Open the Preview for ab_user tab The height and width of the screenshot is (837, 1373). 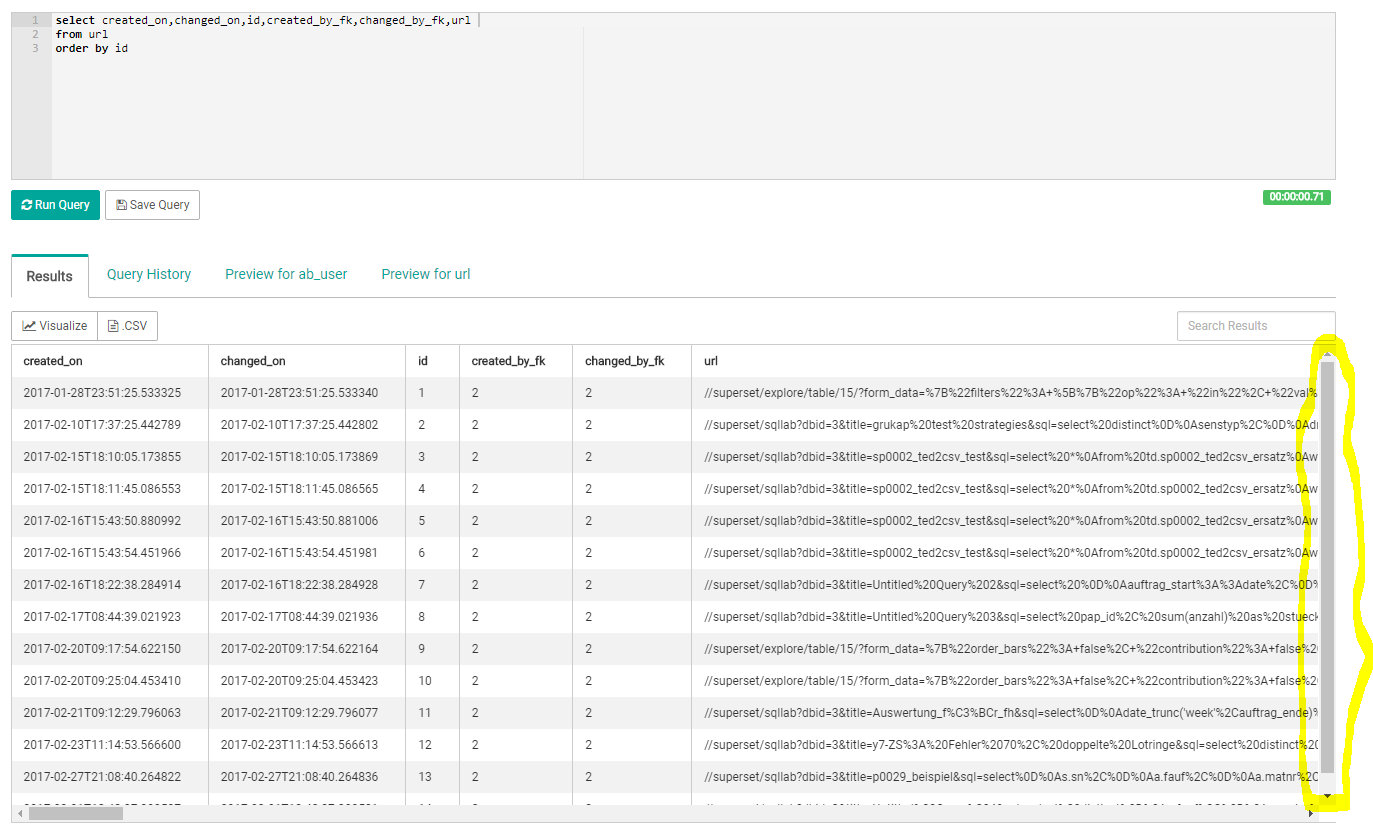tap(286, 274)
